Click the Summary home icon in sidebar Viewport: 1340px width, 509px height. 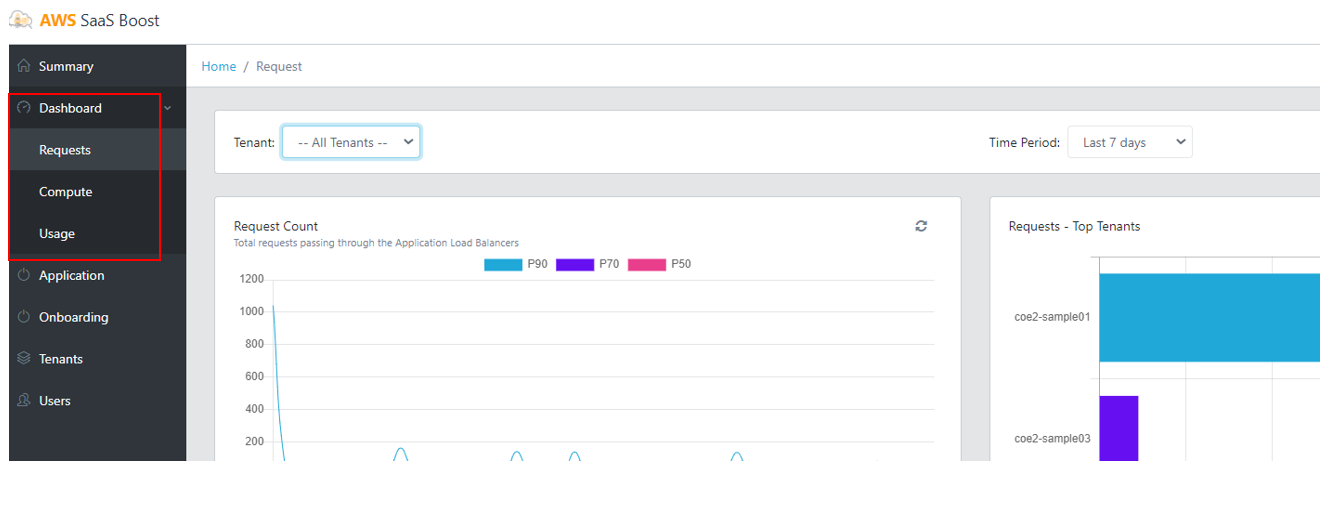(24, 66)
